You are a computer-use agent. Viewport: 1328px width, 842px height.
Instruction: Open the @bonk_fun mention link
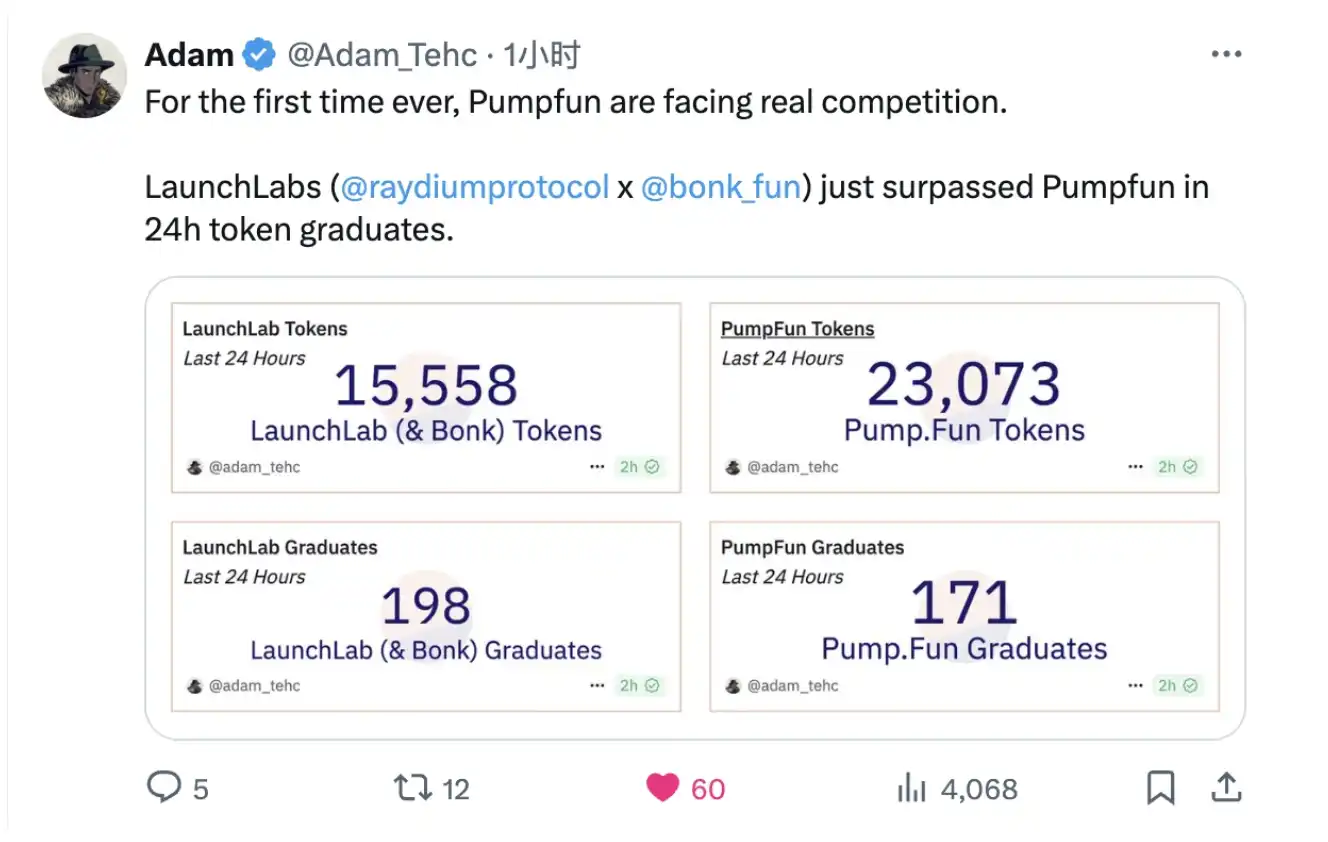point(720,187)
